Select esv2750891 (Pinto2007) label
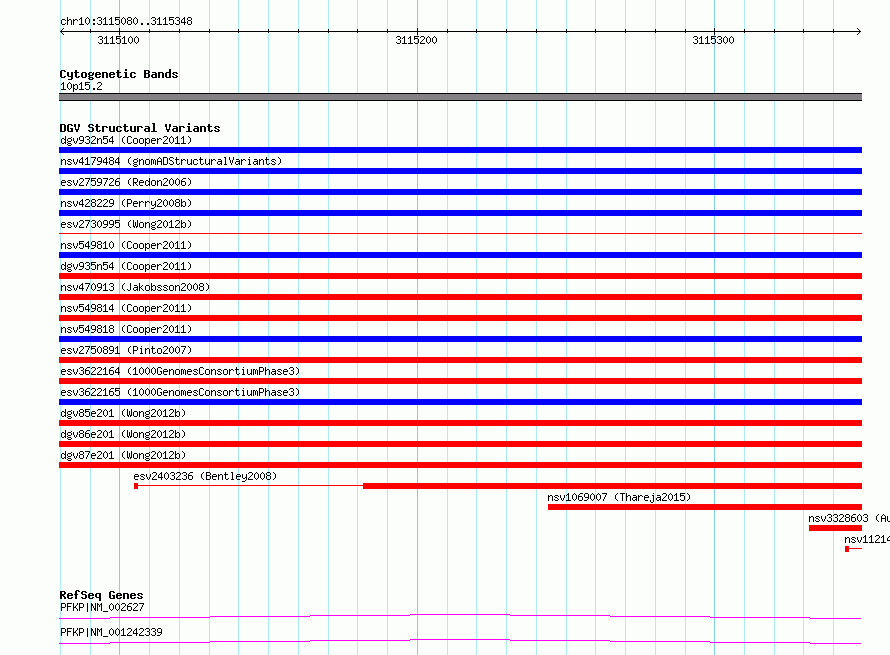This screenshot has width=890, height=655. pos(126,350)
